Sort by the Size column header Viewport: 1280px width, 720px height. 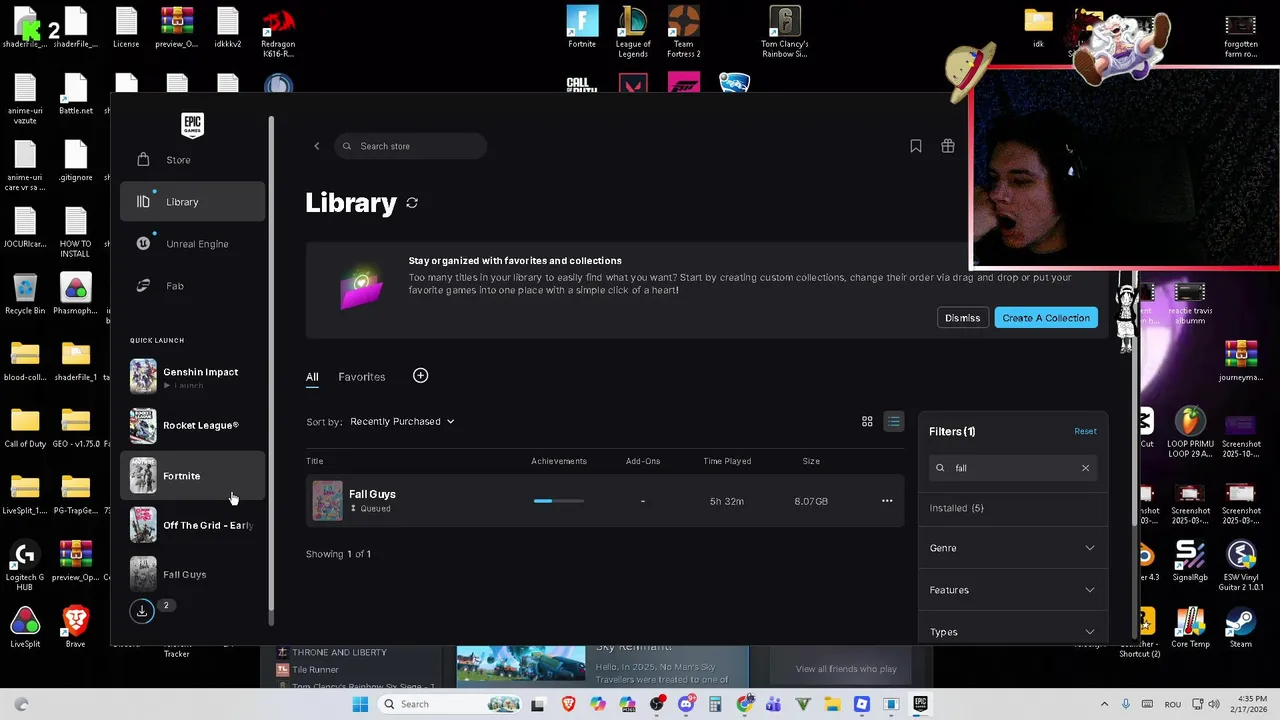click(x=811, y=461)
